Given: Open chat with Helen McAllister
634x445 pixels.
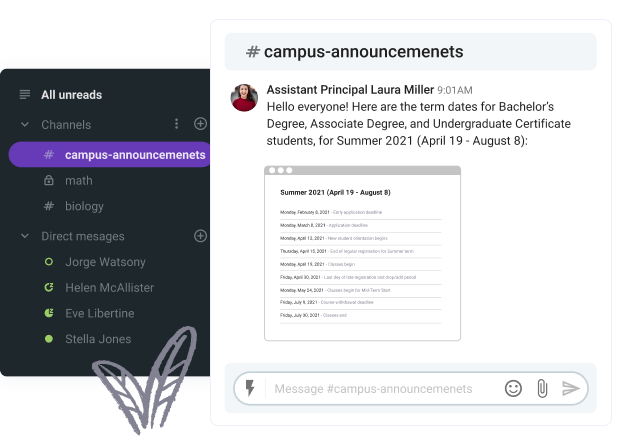Looking at the screenshot, I should (x=109, y=287).
